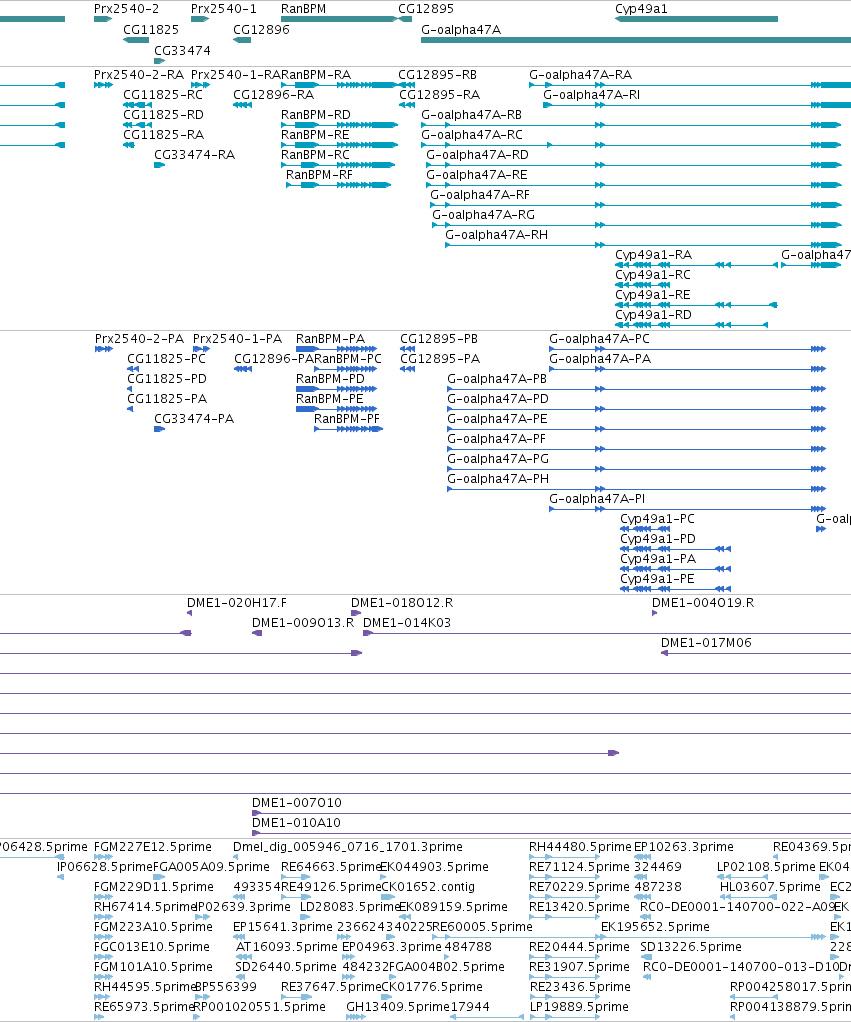Select transcript label Cyp49a1-RE
Image resolution: width=851 pixels, height=1022 pixels.
click(x=653, y=295)
